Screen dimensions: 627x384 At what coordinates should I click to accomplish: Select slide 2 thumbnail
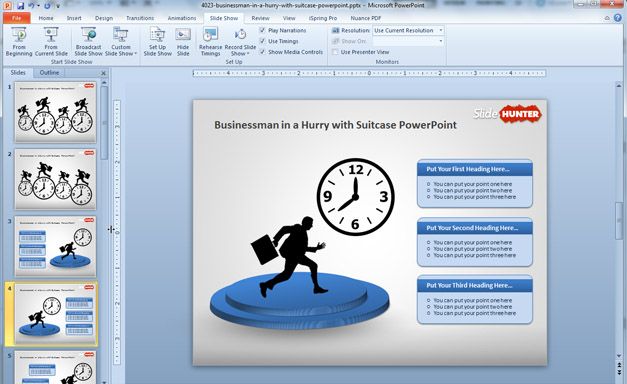click(56, 179)
